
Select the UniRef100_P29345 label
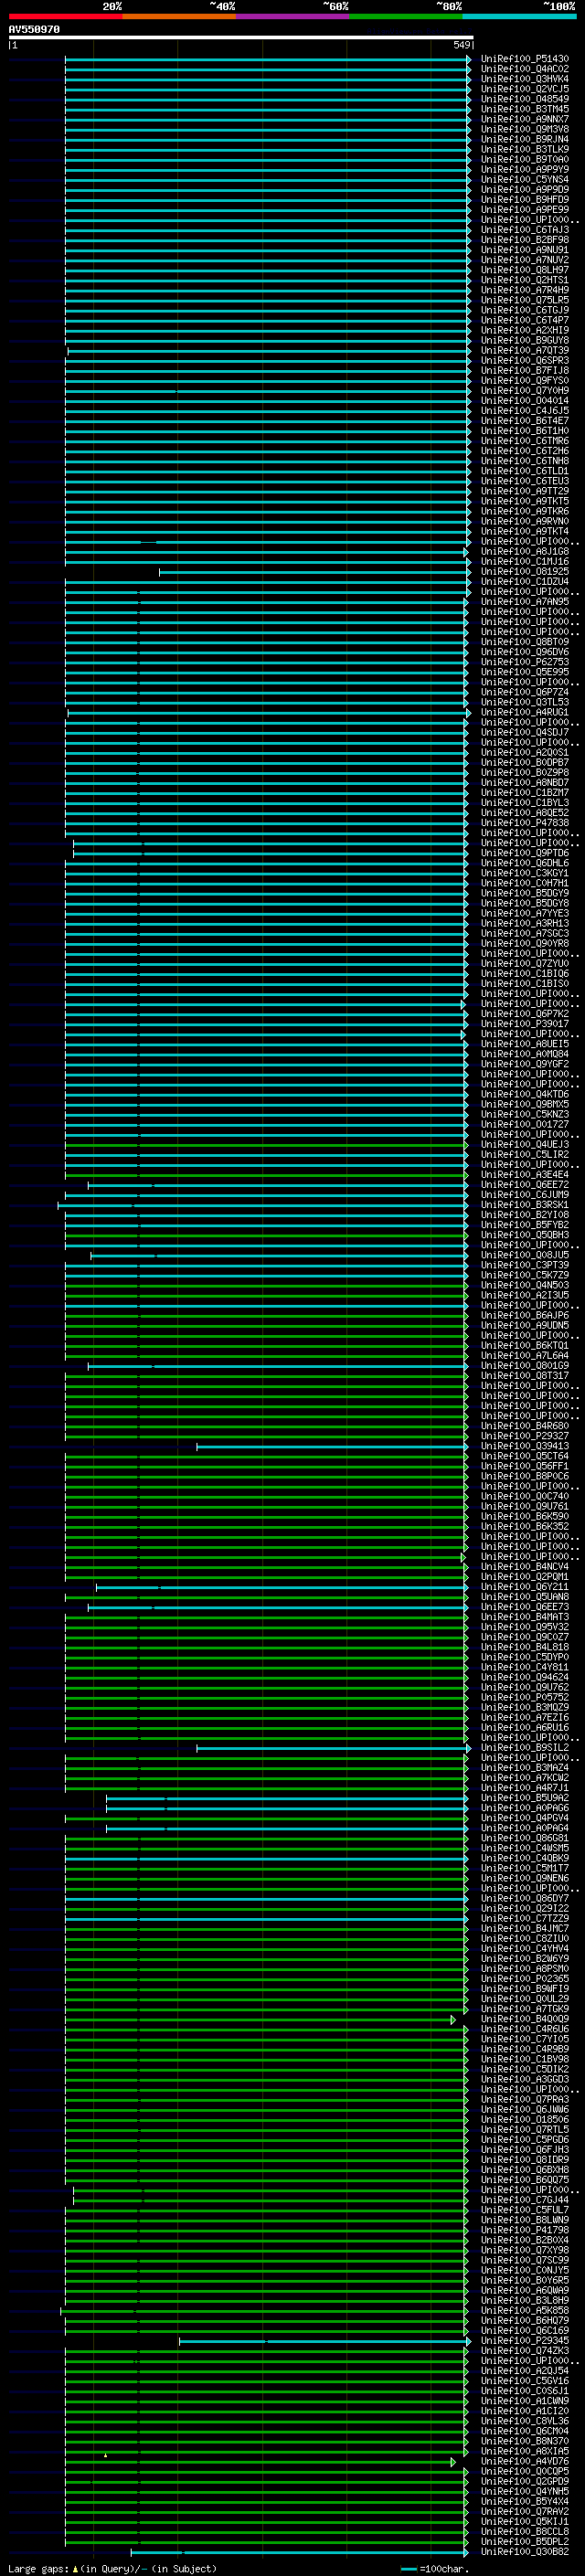click(525, 2341)
